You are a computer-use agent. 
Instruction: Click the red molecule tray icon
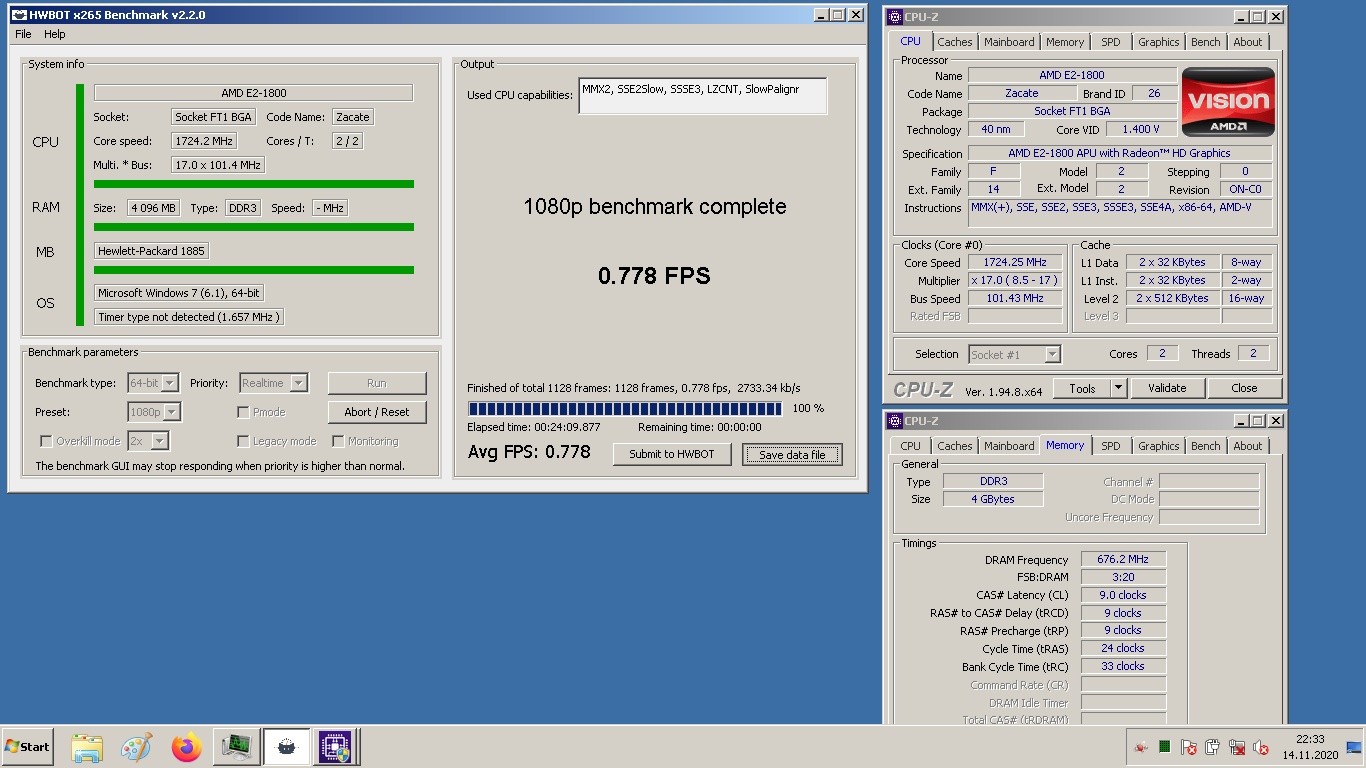pyautogui.click(x=1141, y=747)
